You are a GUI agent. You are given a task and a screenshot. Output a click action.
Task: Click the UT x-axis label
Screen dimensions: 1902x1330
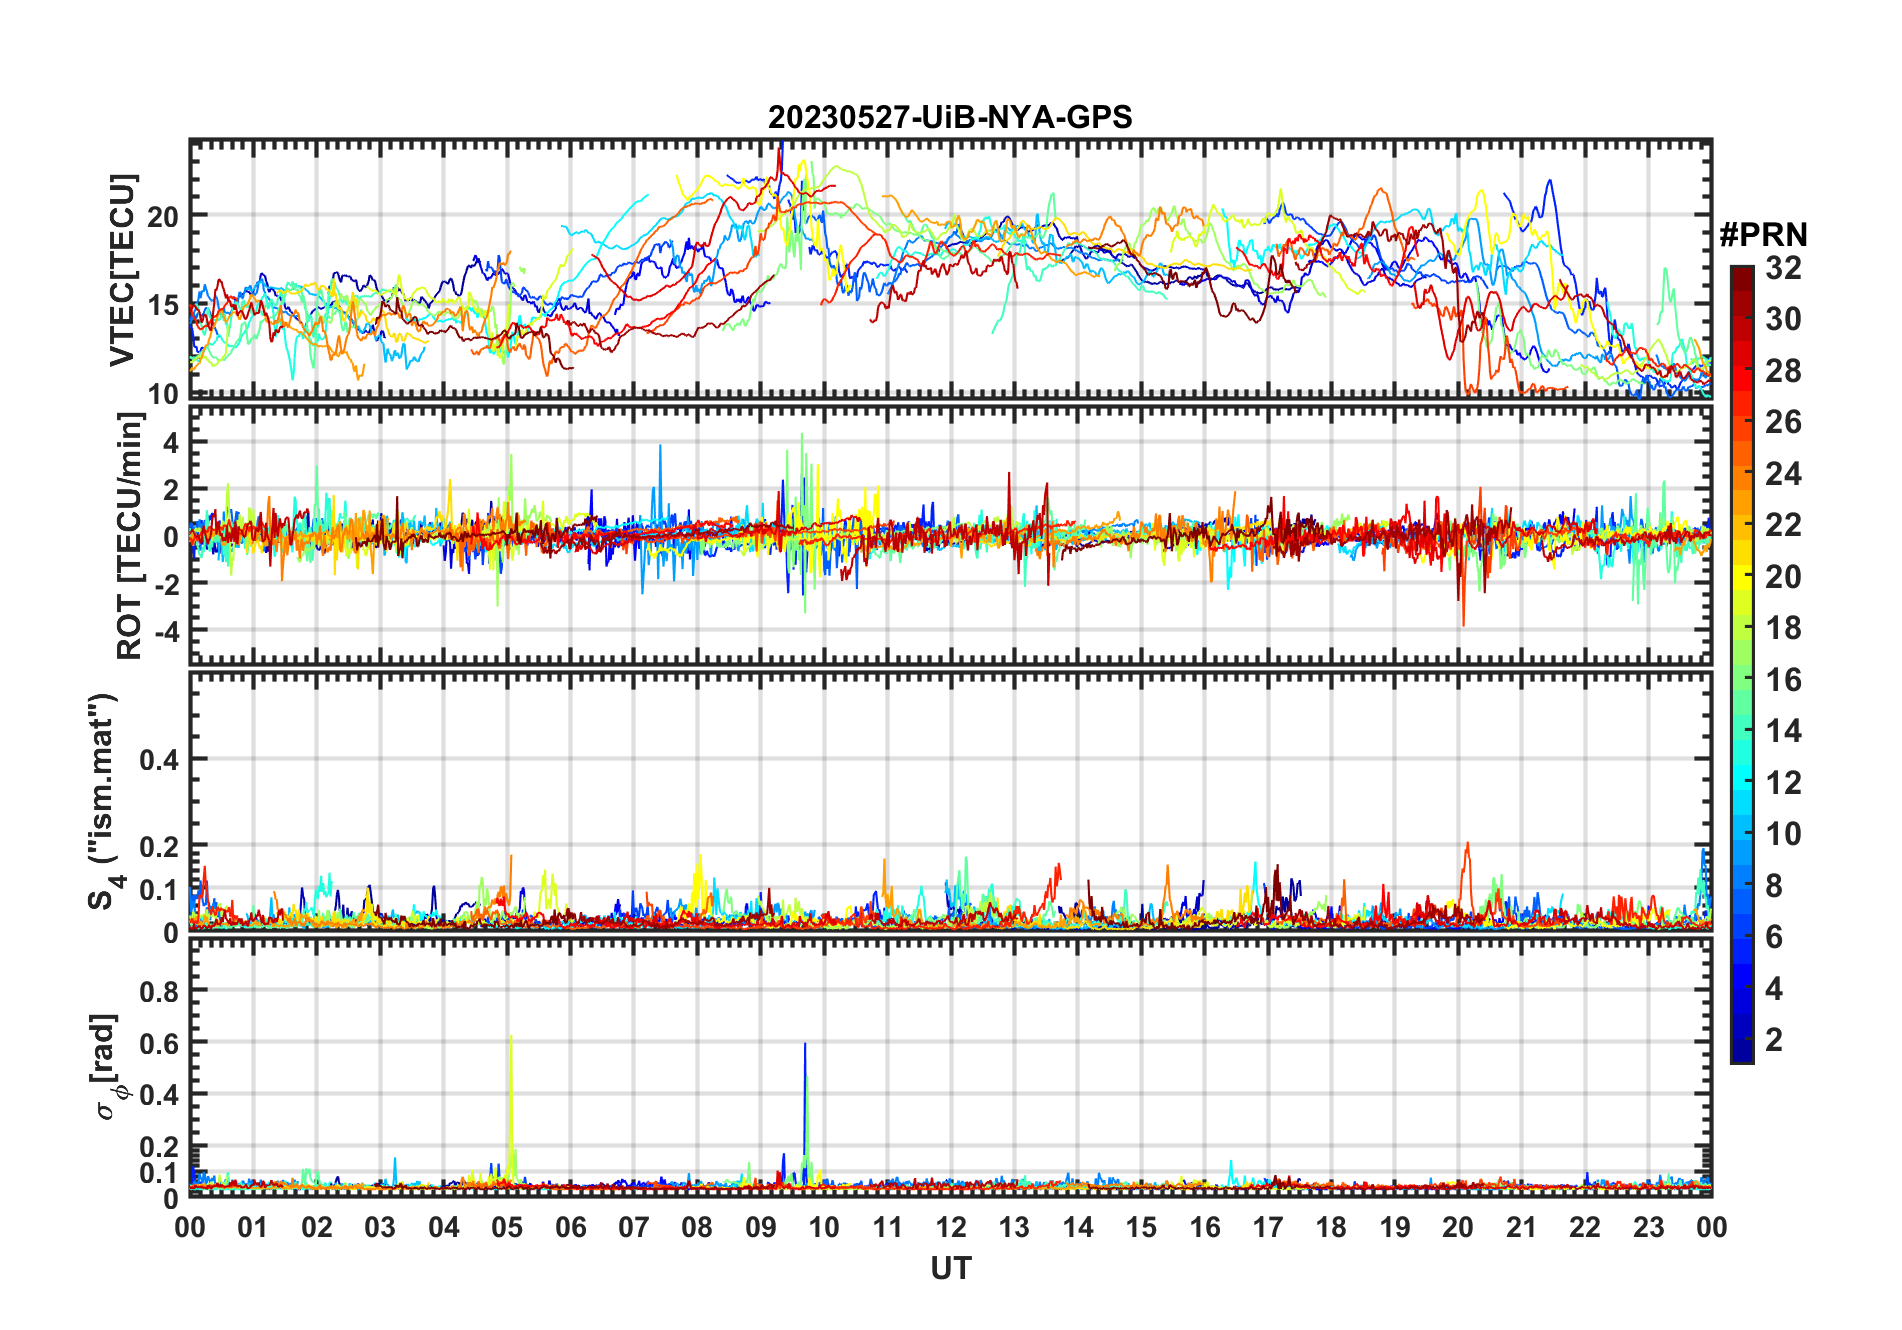click(x=951, y=1268)
